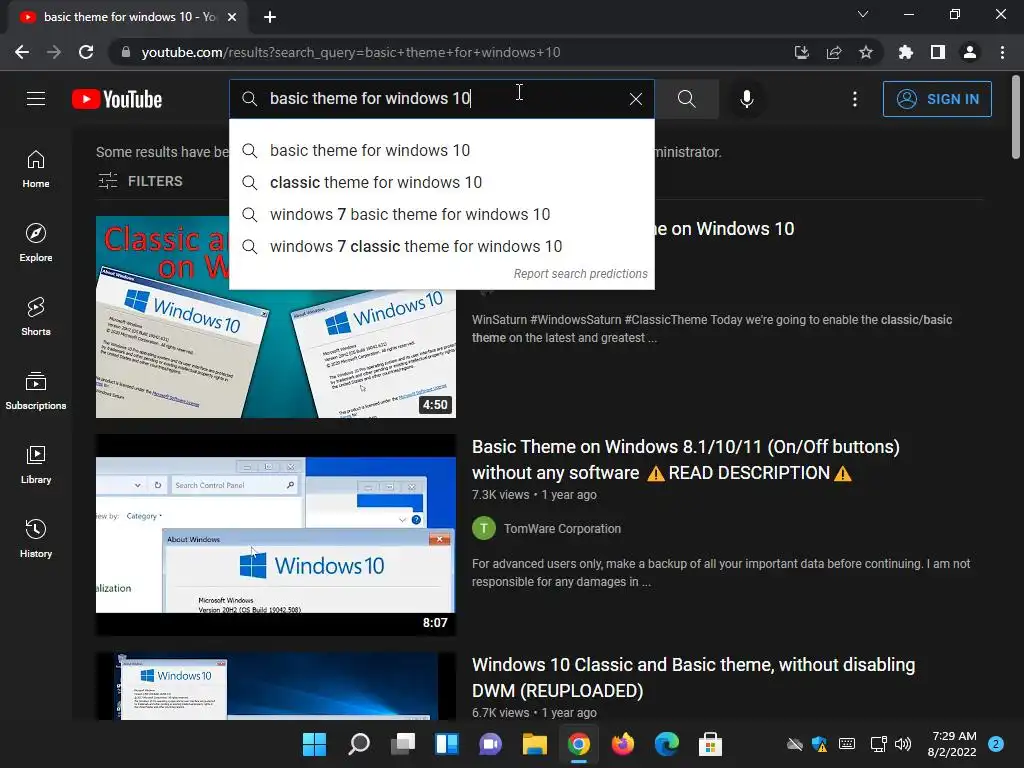Select suggestion 'basic theme for windows 10'
The height and width of the screenshot is (768, 1024).
[x=441, y=150]
